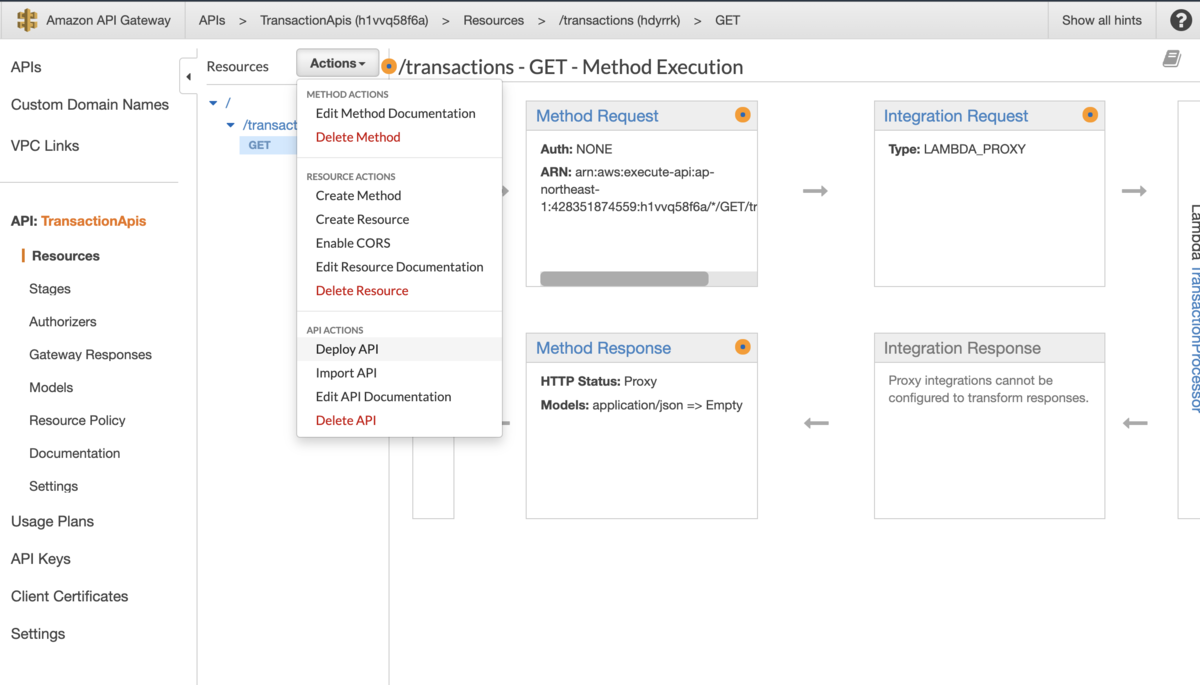Viewport: 1200px width, 685px height.
Task: Open the help question mark icon
Action: pyautogui.click(x=1180, y=20)
